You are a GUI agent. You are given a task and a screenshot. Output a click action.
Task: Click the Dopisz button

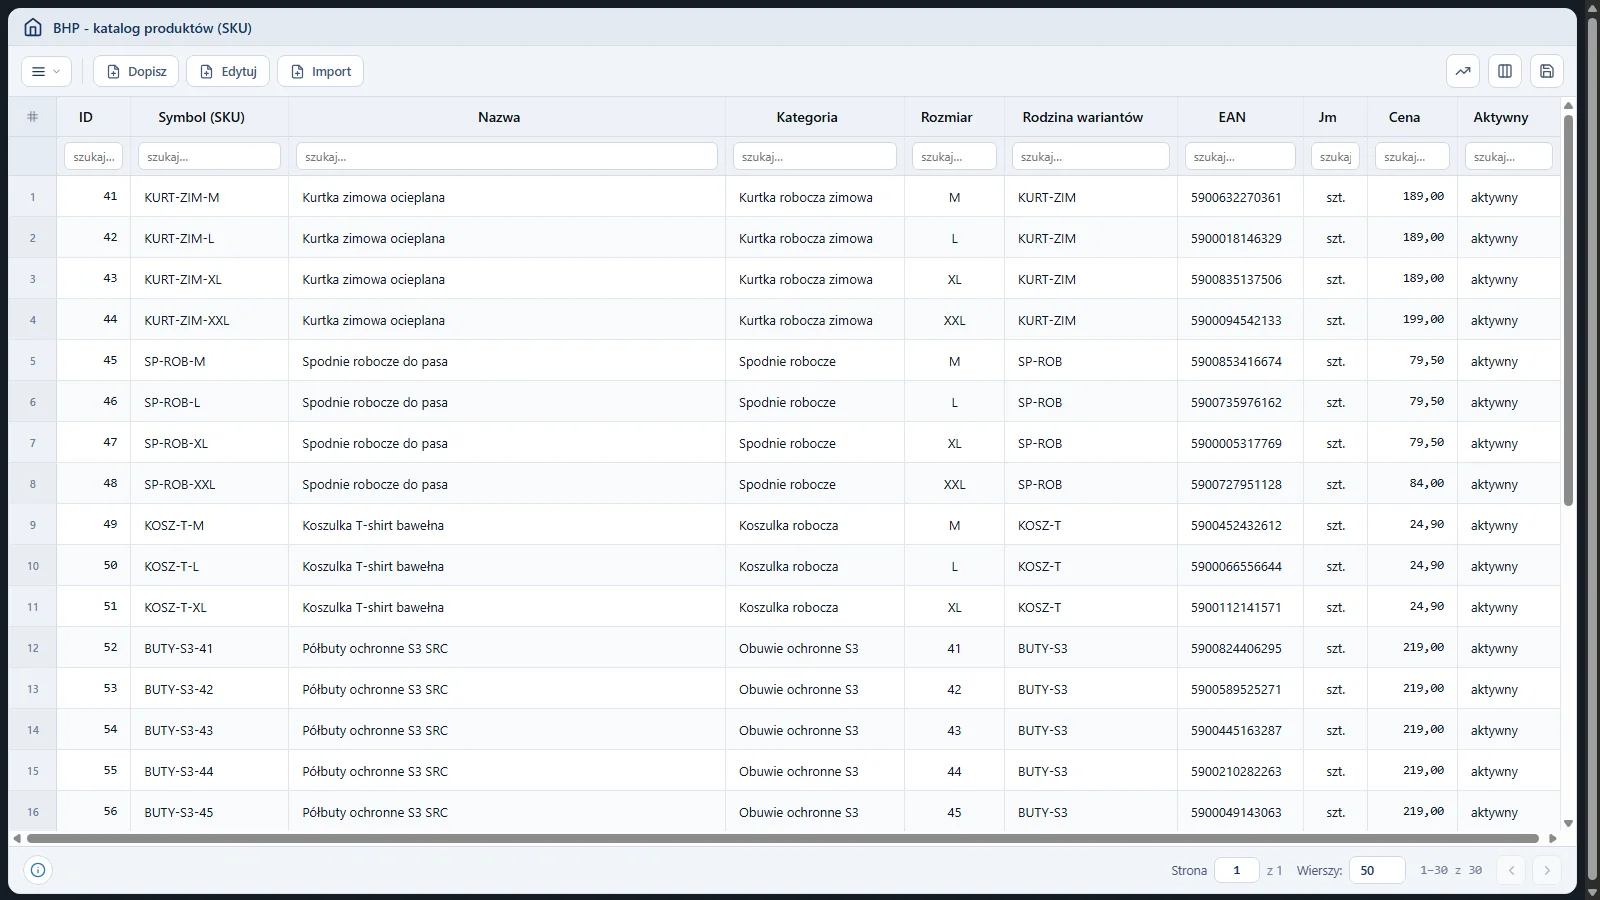tap(136, 71)
